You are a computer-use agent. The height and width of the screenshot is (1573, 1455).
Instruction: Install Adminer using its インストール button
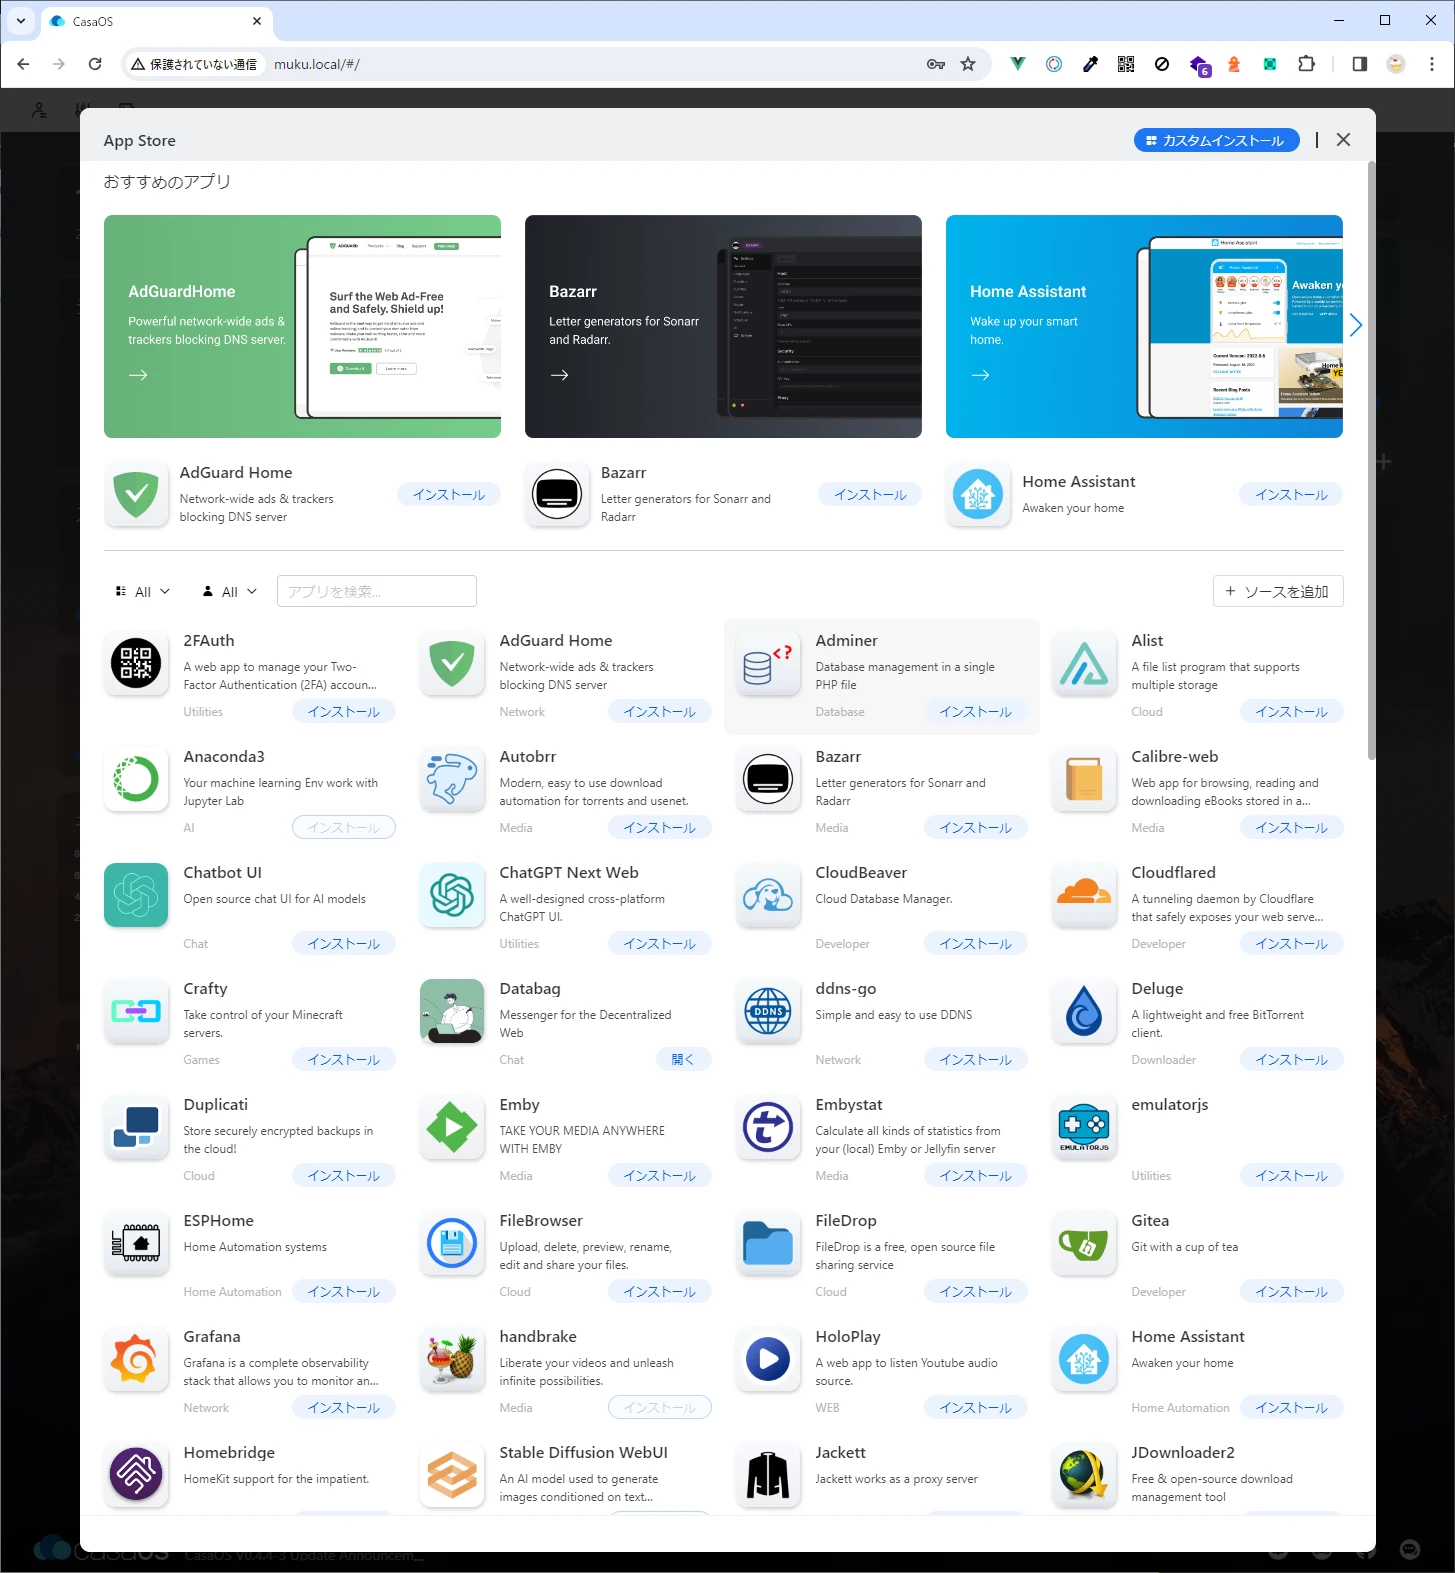click(x=976, y=712)
